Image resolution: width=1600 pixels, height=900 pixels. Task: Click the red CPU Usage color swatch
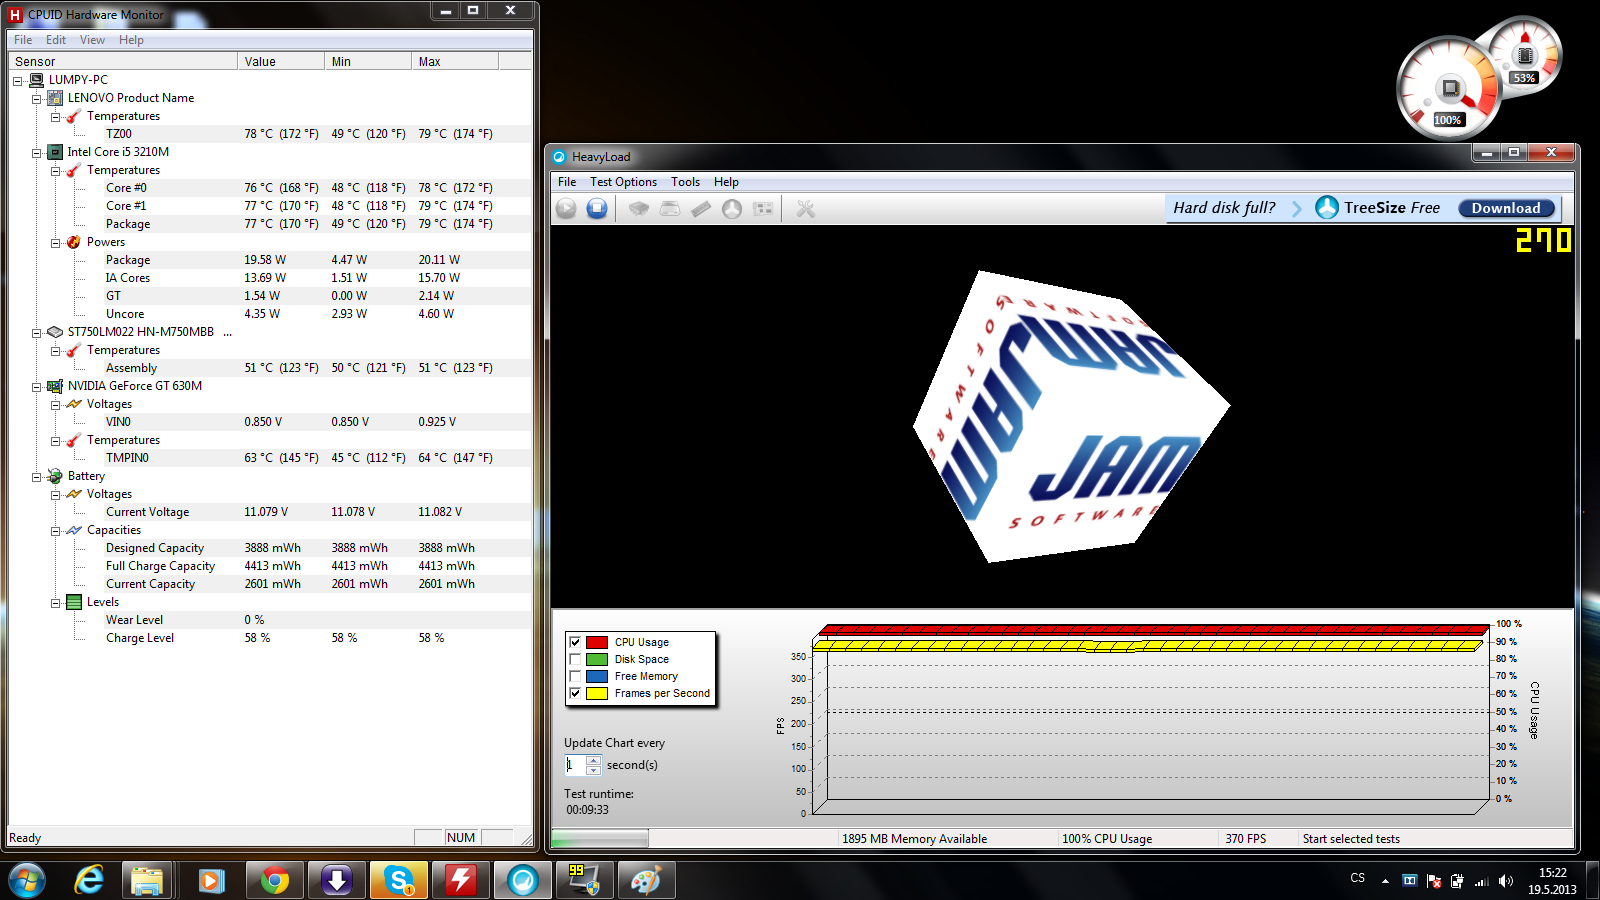pyautogui.click(x=597, y=642)
